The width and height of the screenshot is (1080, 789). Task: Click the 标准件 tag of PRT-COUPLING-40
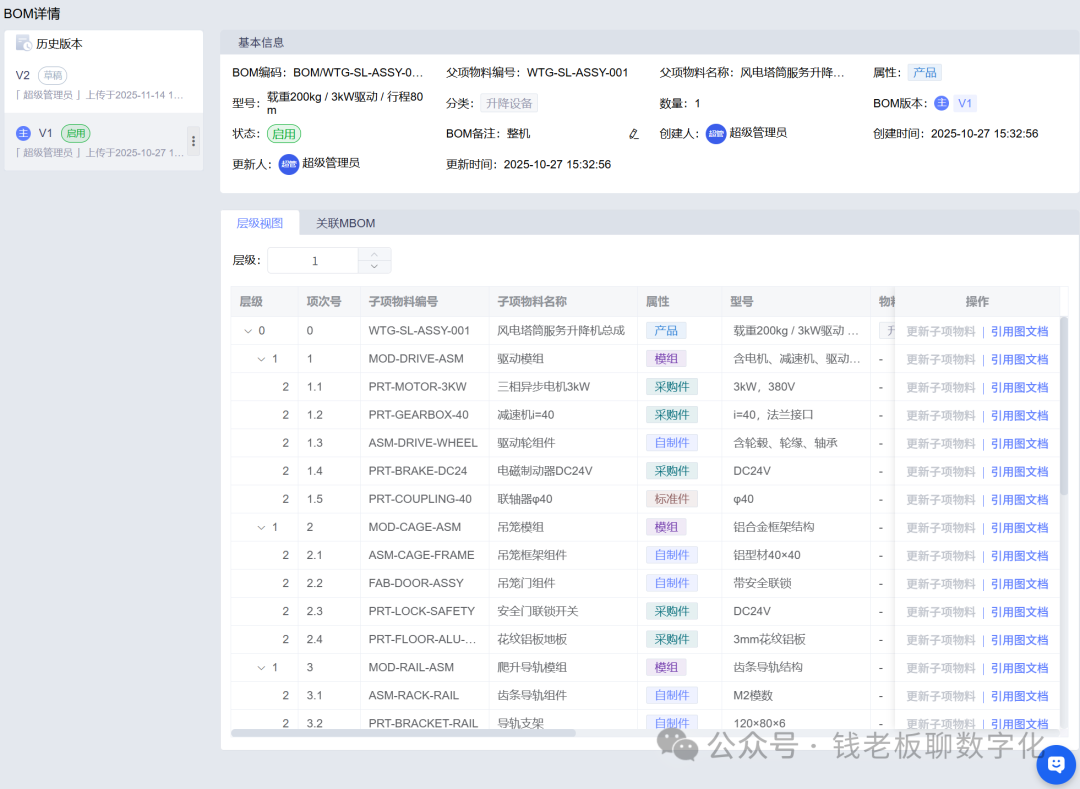[x=672, y=499]
